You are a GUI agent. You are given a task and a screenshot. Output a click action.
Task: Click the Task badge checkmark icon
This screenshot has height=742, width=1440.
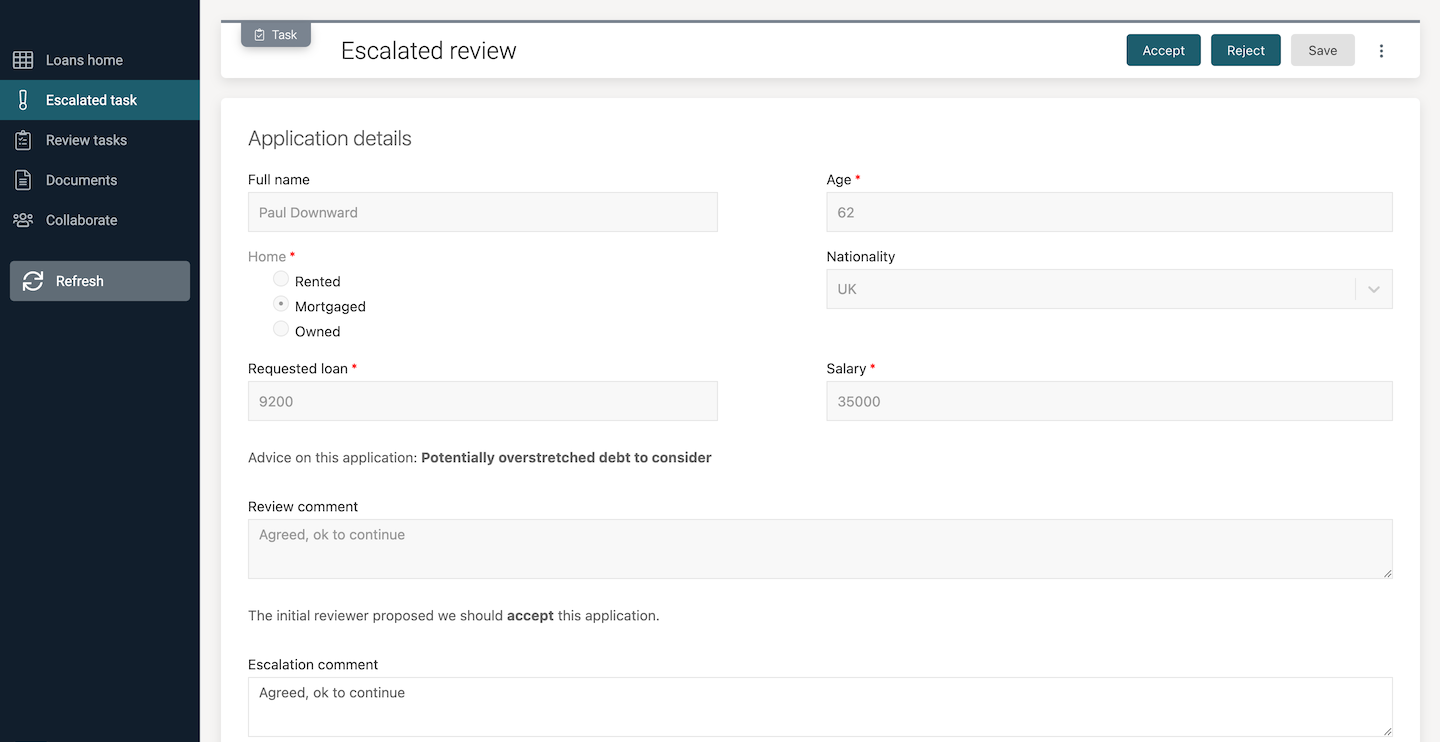259,33
